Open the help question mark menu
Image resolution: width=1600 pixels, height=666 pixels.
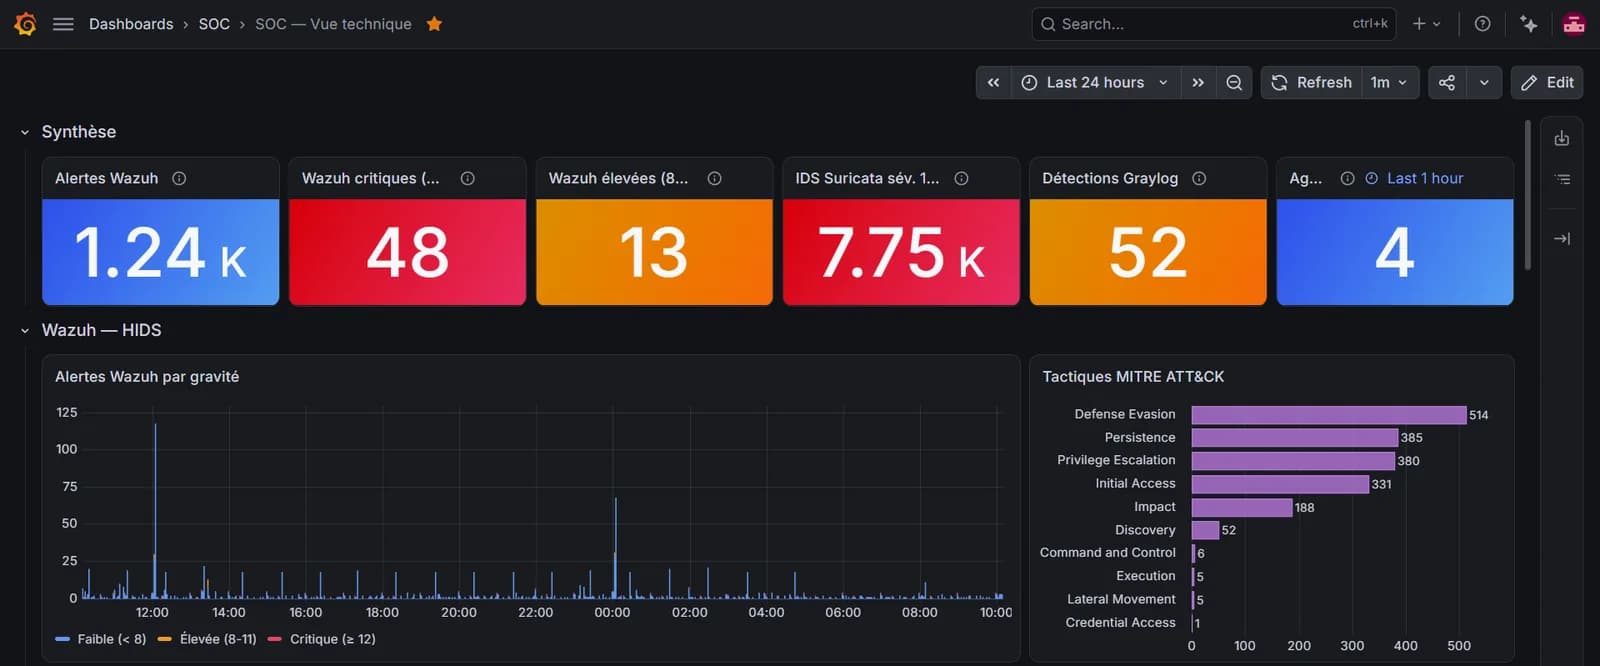click(1482, 24)
